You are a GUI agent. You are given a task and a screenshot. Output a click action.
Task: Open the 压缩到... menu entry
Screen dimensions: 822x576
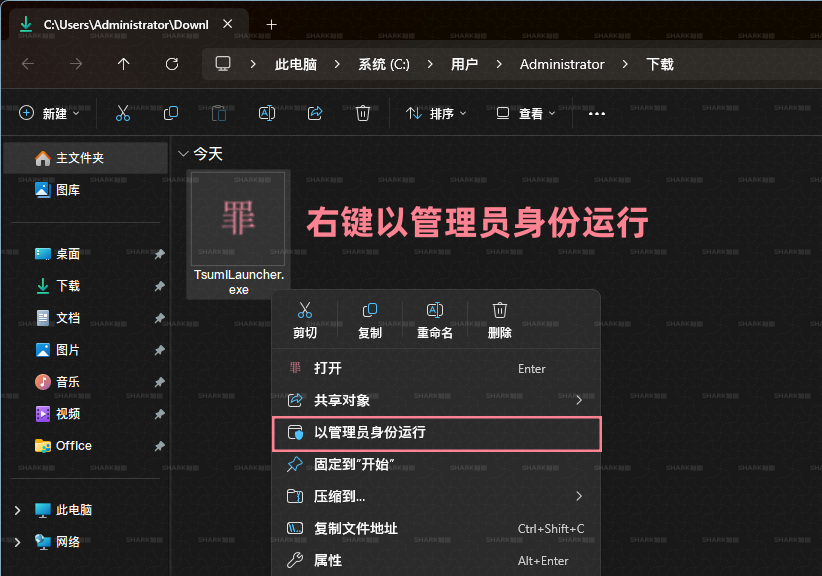coord(436,496)
